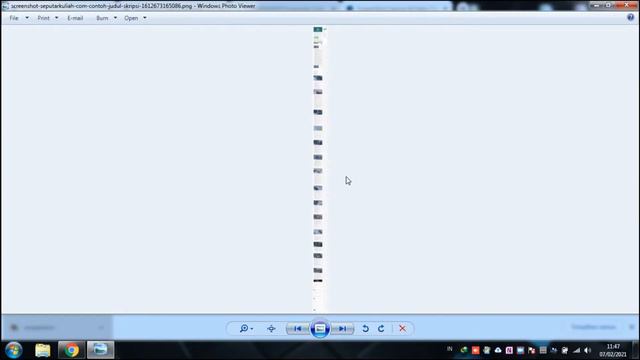Open Windows Explorer from the taskbar
This screenshot has height=360, width=640.
click(42, 350)
